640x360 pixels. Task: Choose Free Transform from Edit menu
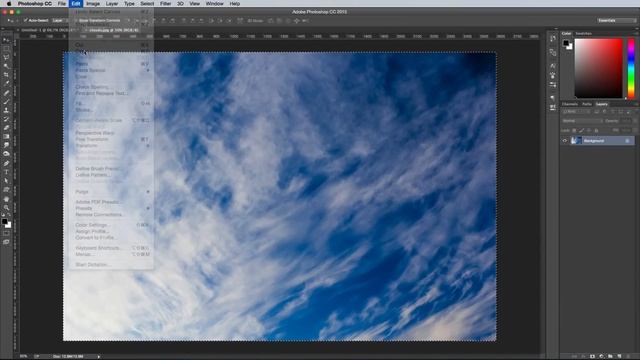(112, 139)
